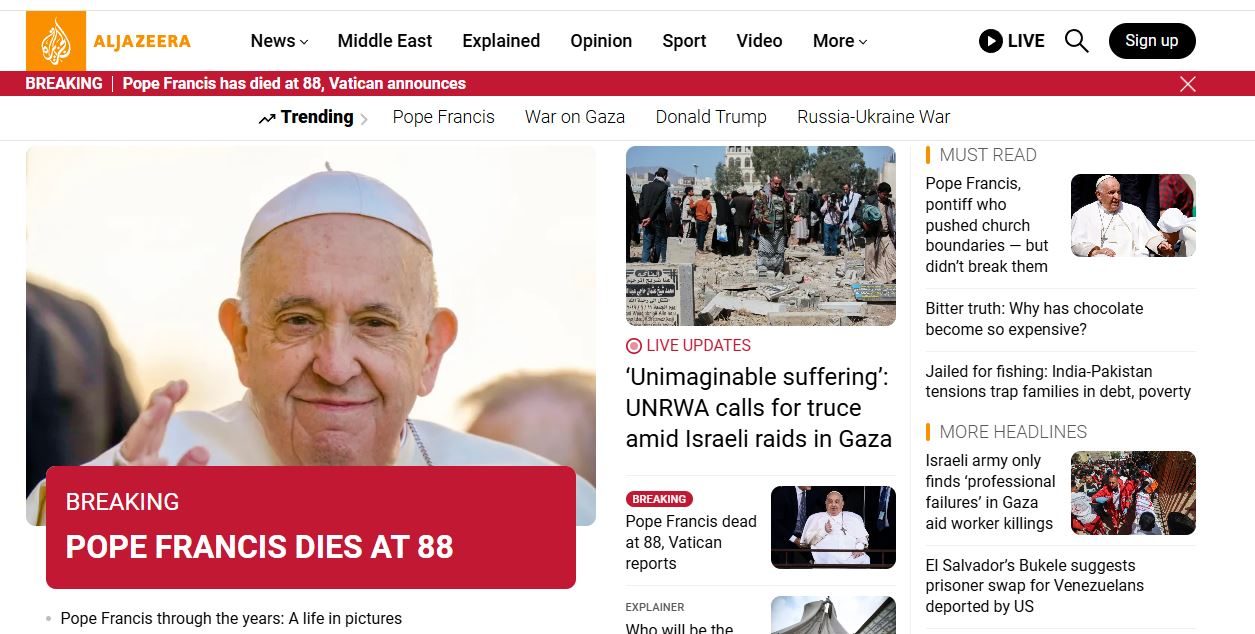Open Russia-Ukraine War trending topic
1255x634 pixels.
873,117
